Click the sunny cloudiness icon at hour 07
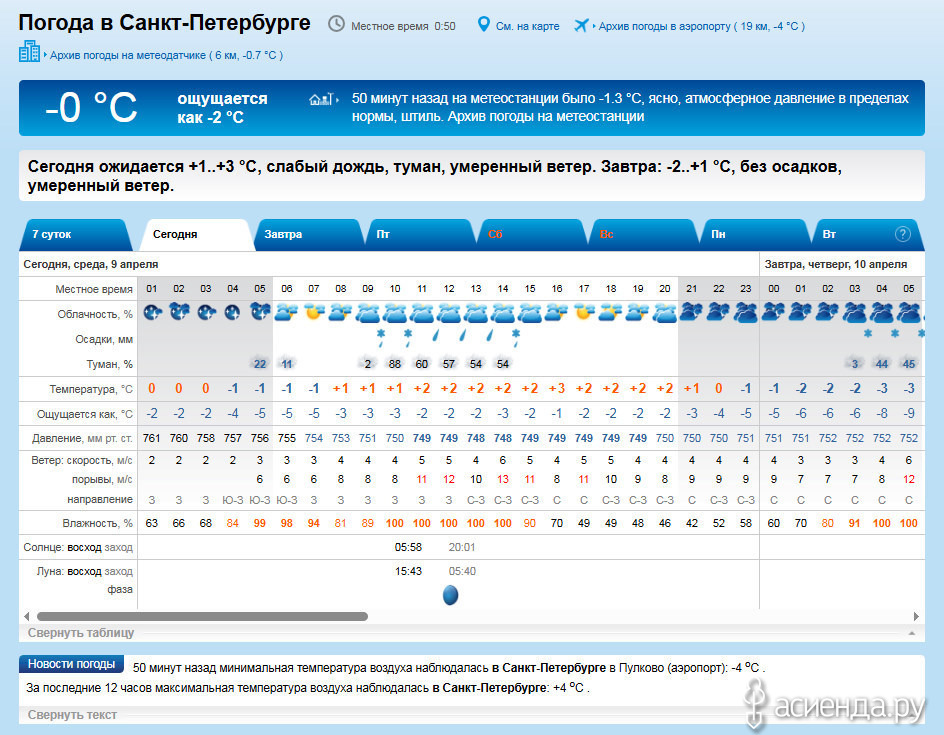The height and width of the screenshot is (735, 944). 314,312
